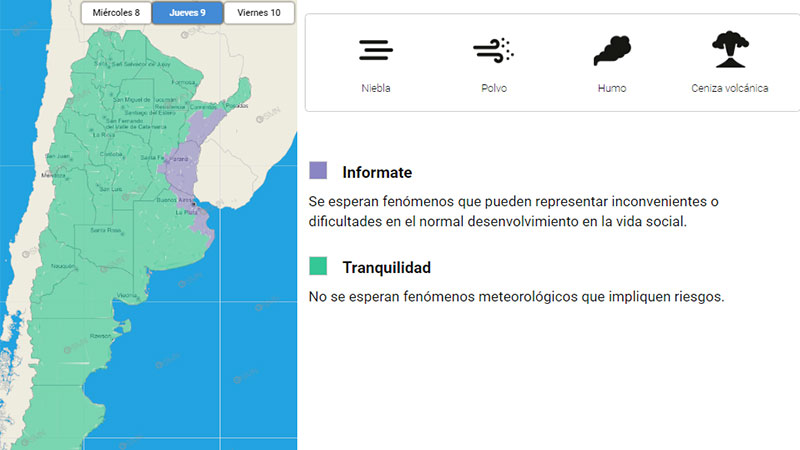Switch to the Miércoles 8 tab
This screenshot has height=450, width=800.
pyautogui.click(x=116, y=13)
